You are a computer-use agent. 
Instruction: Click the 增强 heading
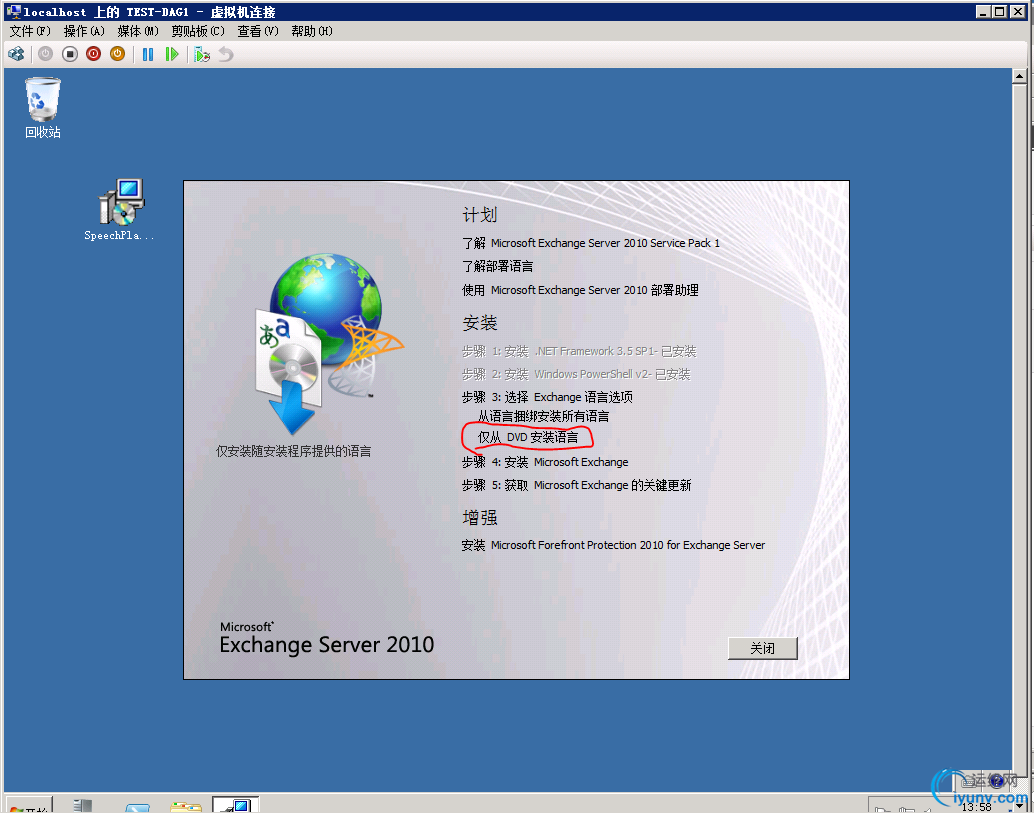(479, 517)
